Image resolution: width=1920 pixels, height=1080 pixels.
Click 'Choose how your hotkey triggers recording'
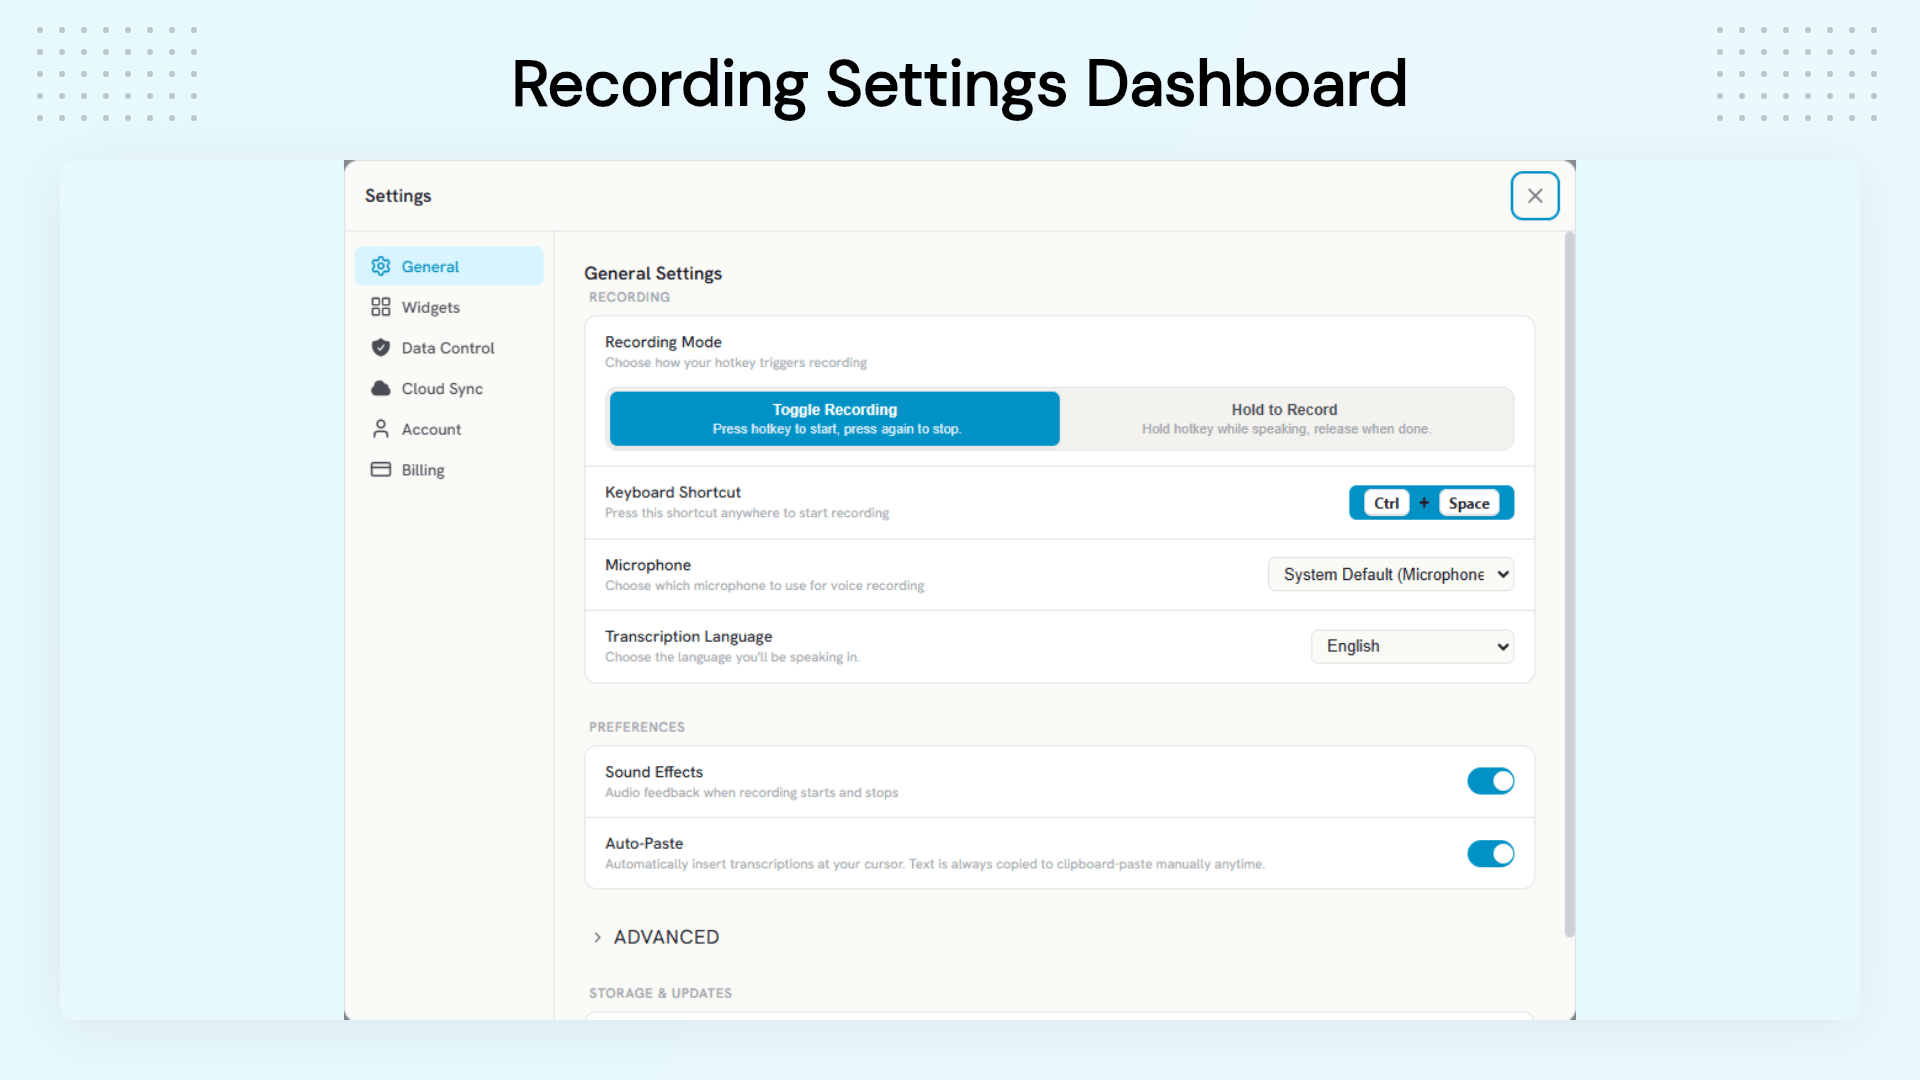coord(736,363)
